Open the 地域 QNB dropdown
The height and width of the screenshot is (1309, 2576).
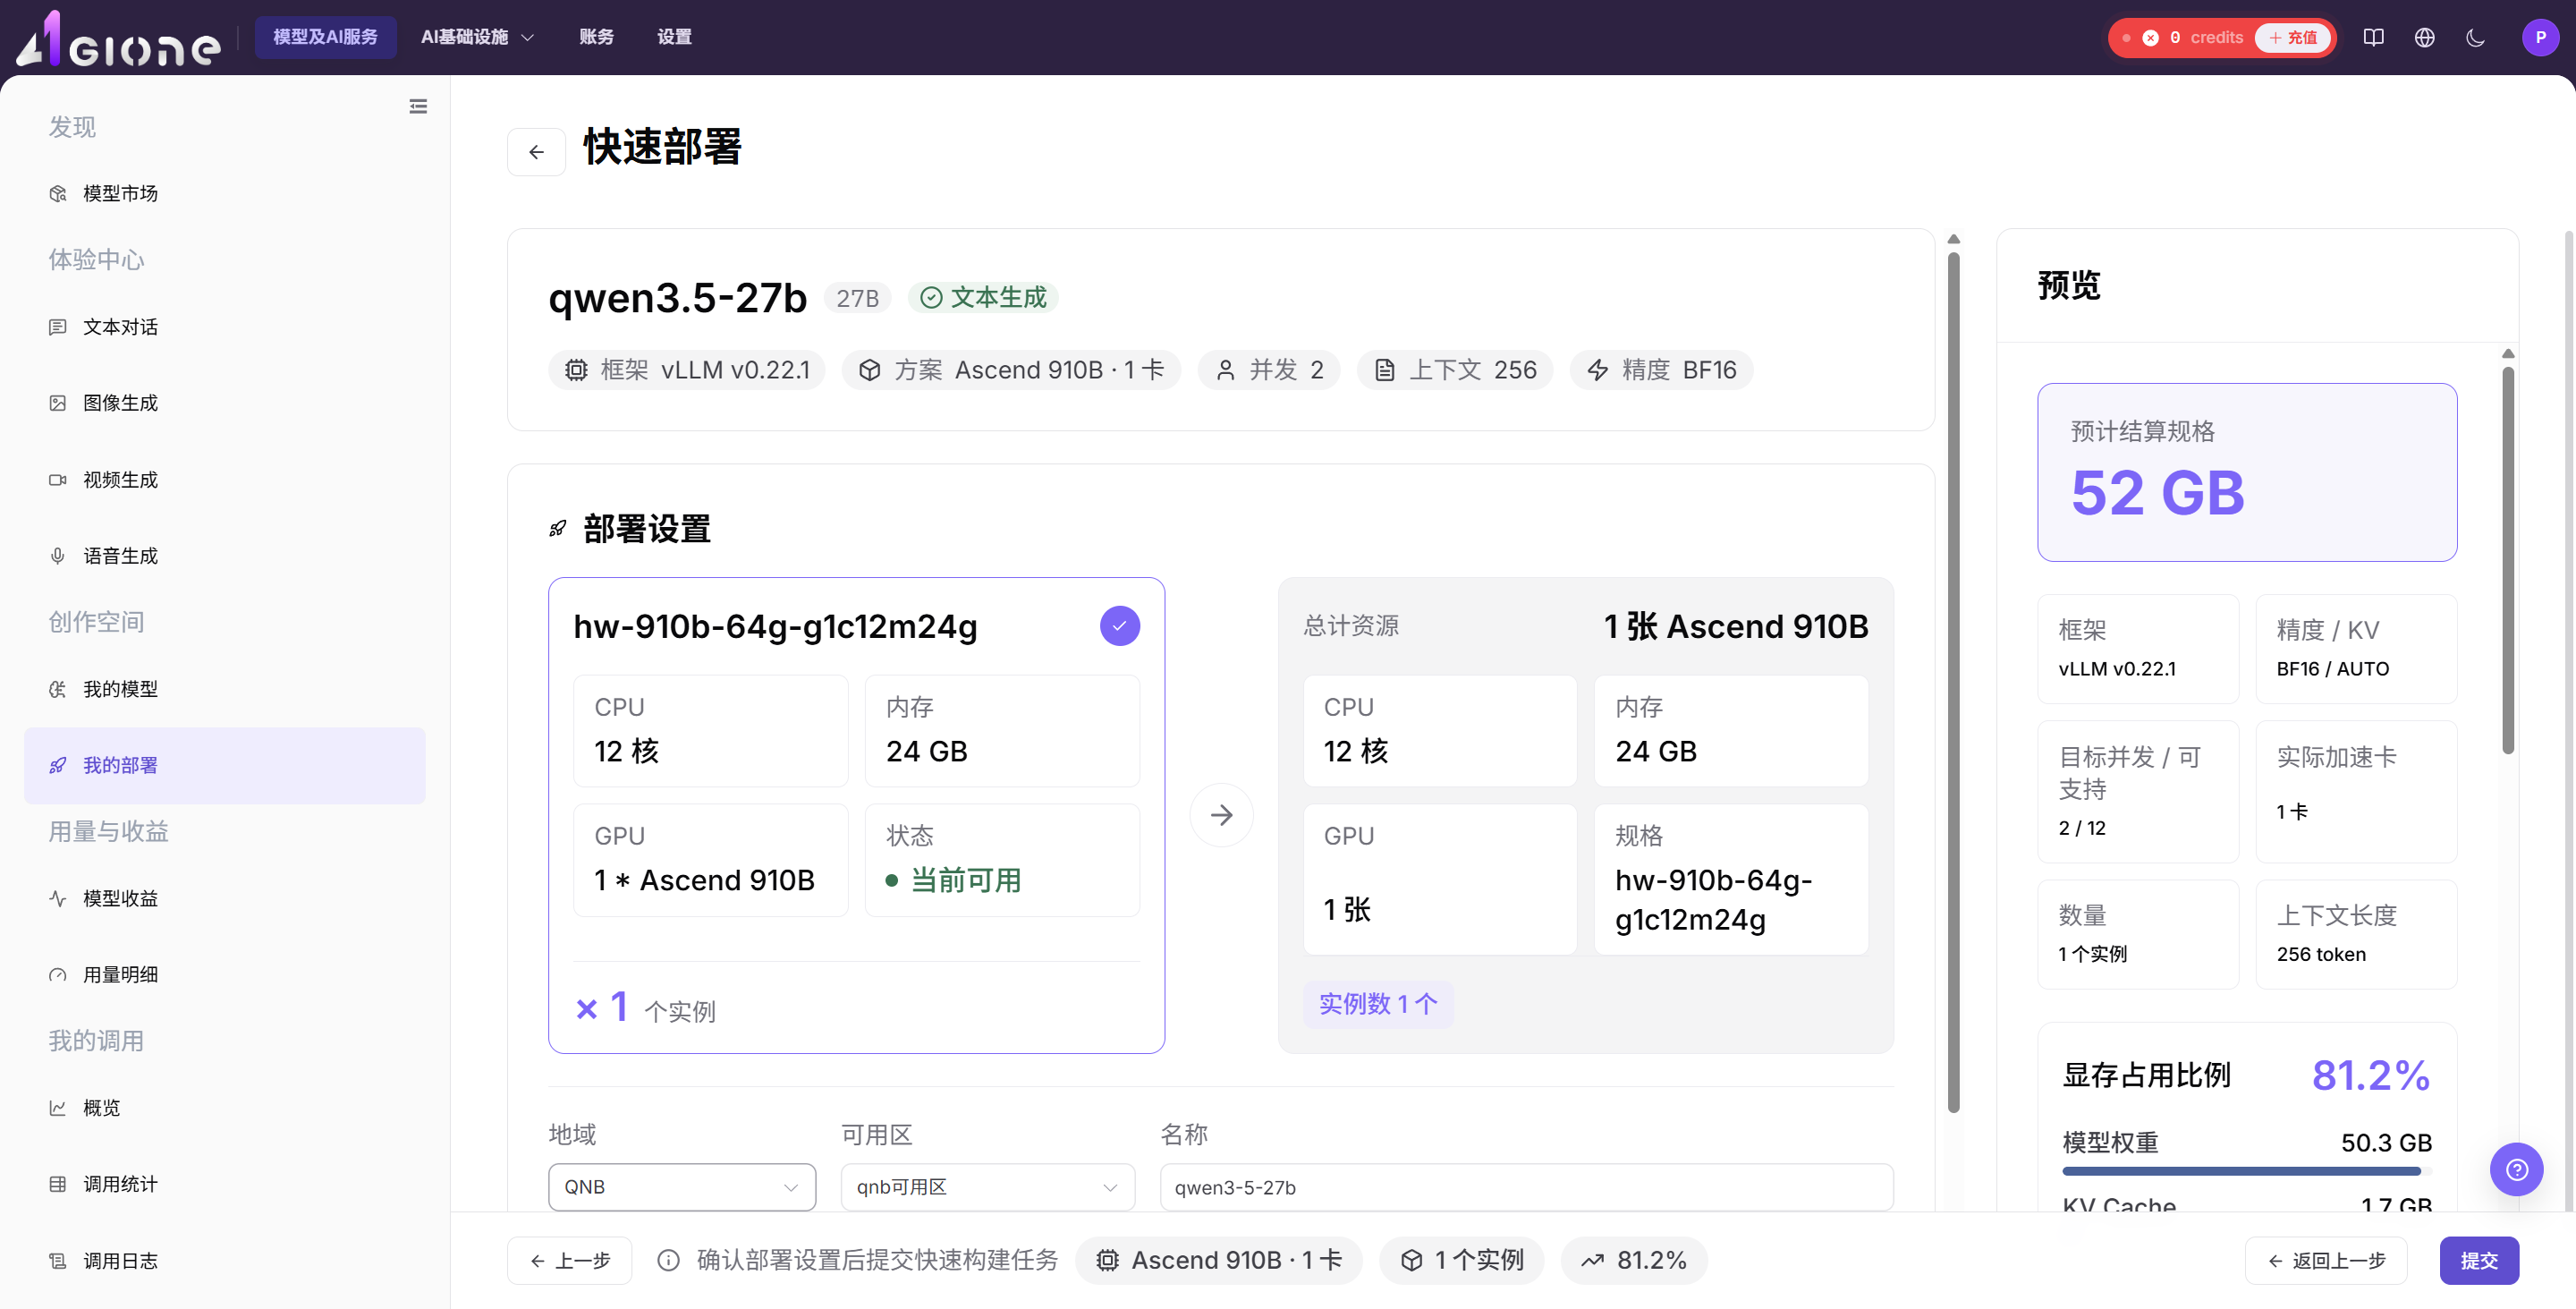pyautogui.click(x=682, y=1187)
